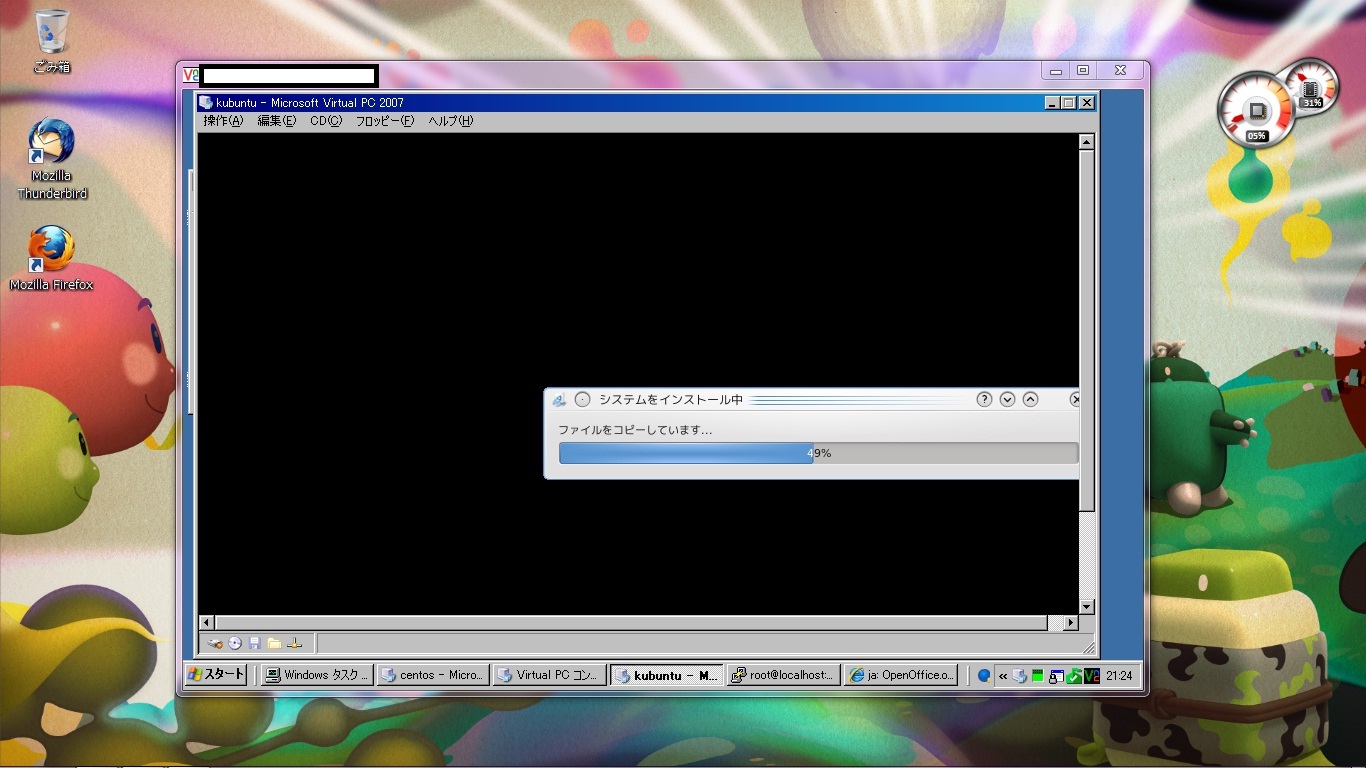Click the VNC server icon in the system tray

coord(1092,675)
